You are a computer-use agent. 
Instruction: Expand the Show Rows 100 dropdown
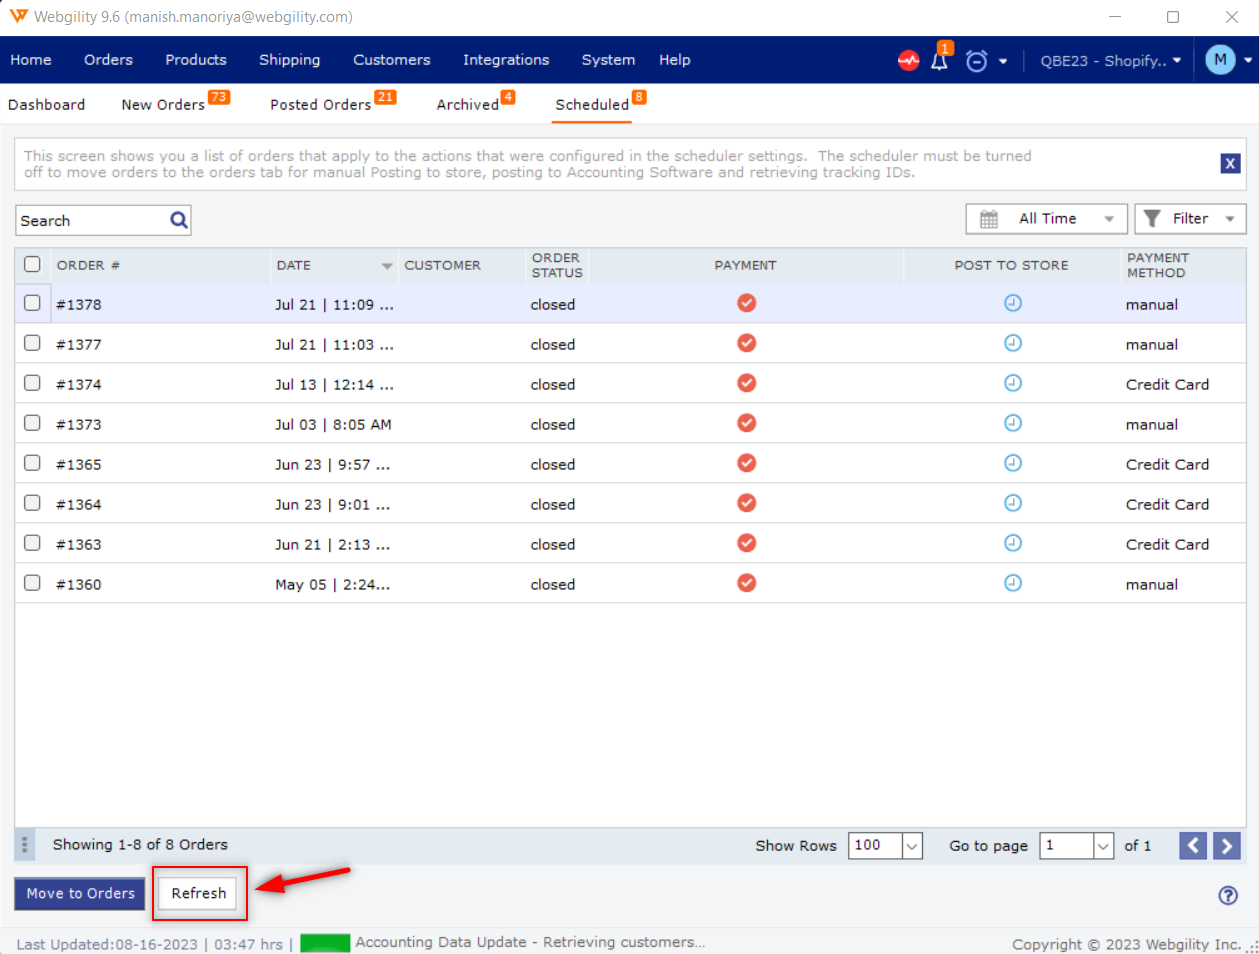[x=912, y=846]
